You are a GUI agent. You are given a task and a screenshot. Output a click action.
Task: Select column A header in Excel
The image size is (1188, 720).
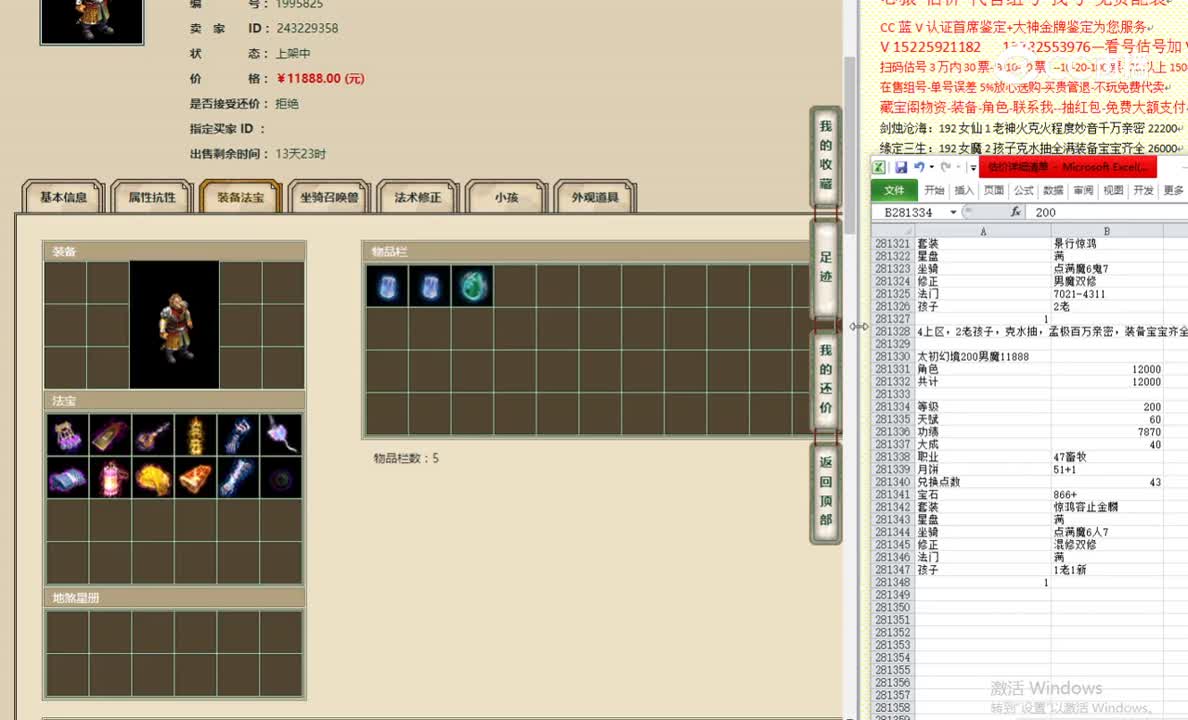983,231
